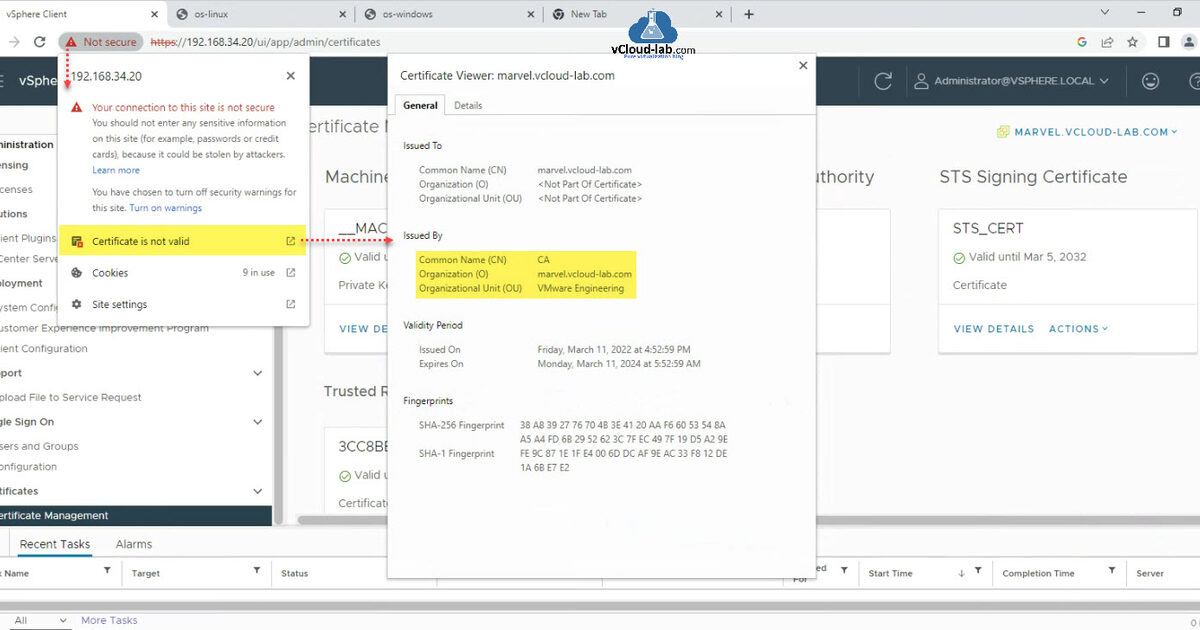This screenshot has width=1200, height=630.
Task: Bookmark this page with the star icon
Action: click(1133, 42)
